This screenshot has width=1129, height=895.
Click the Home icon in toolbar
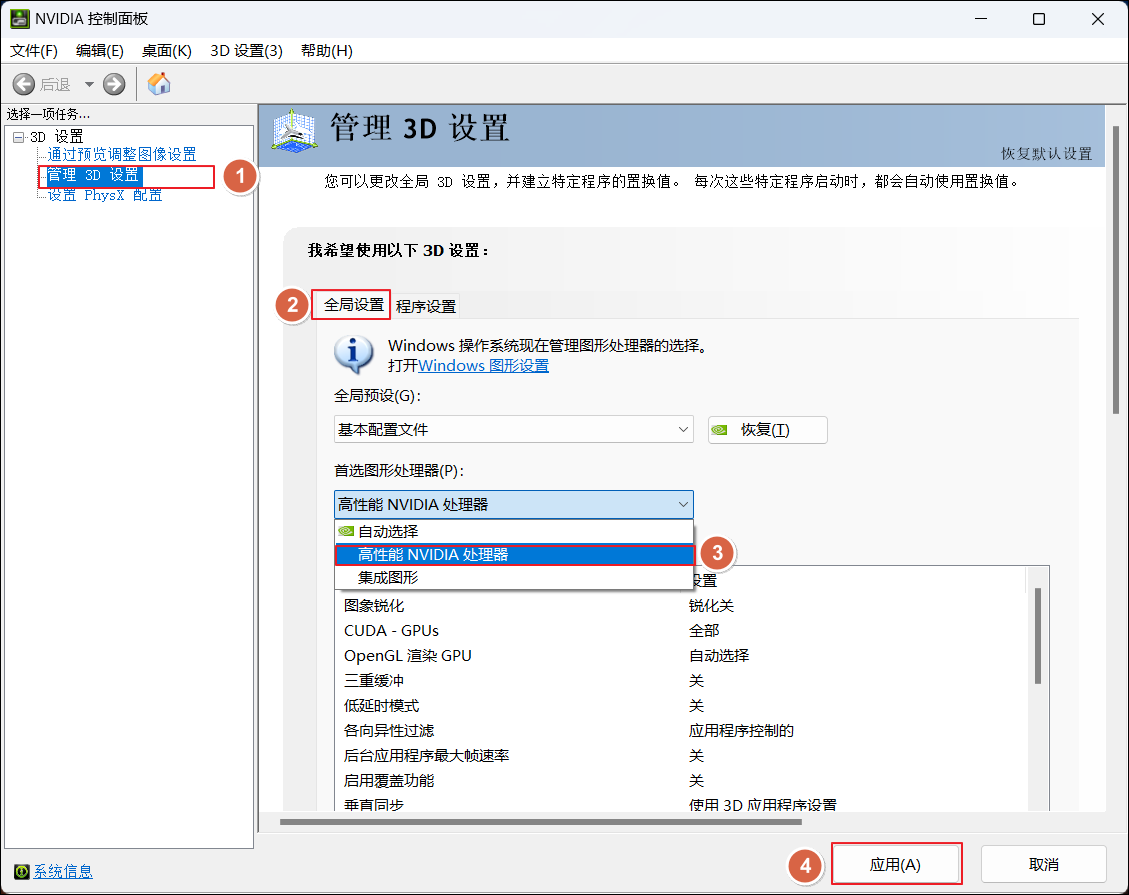tap(159, 84)
